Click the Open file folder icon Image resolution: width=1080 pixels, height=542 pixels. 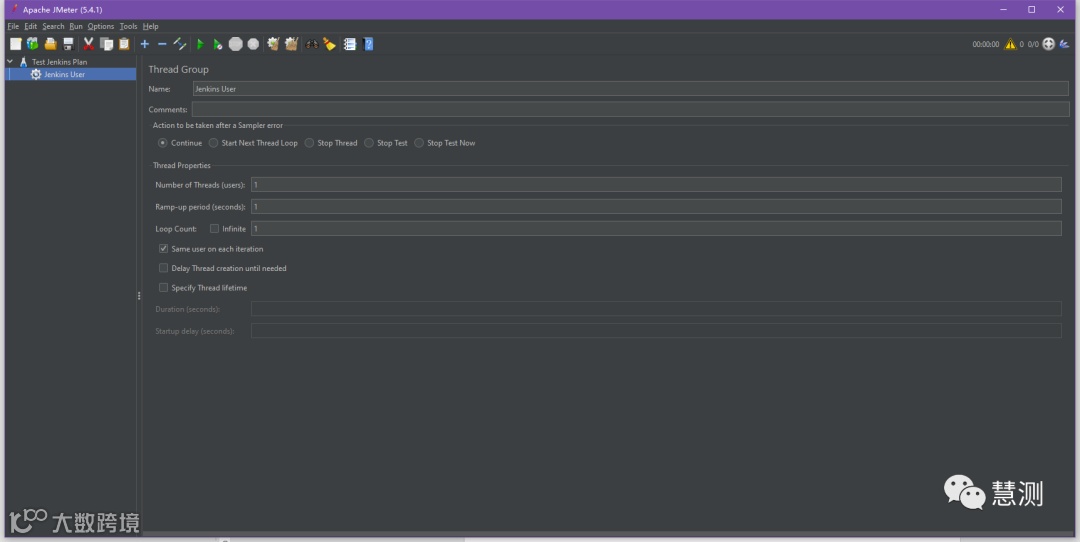[x=50, y=44]
